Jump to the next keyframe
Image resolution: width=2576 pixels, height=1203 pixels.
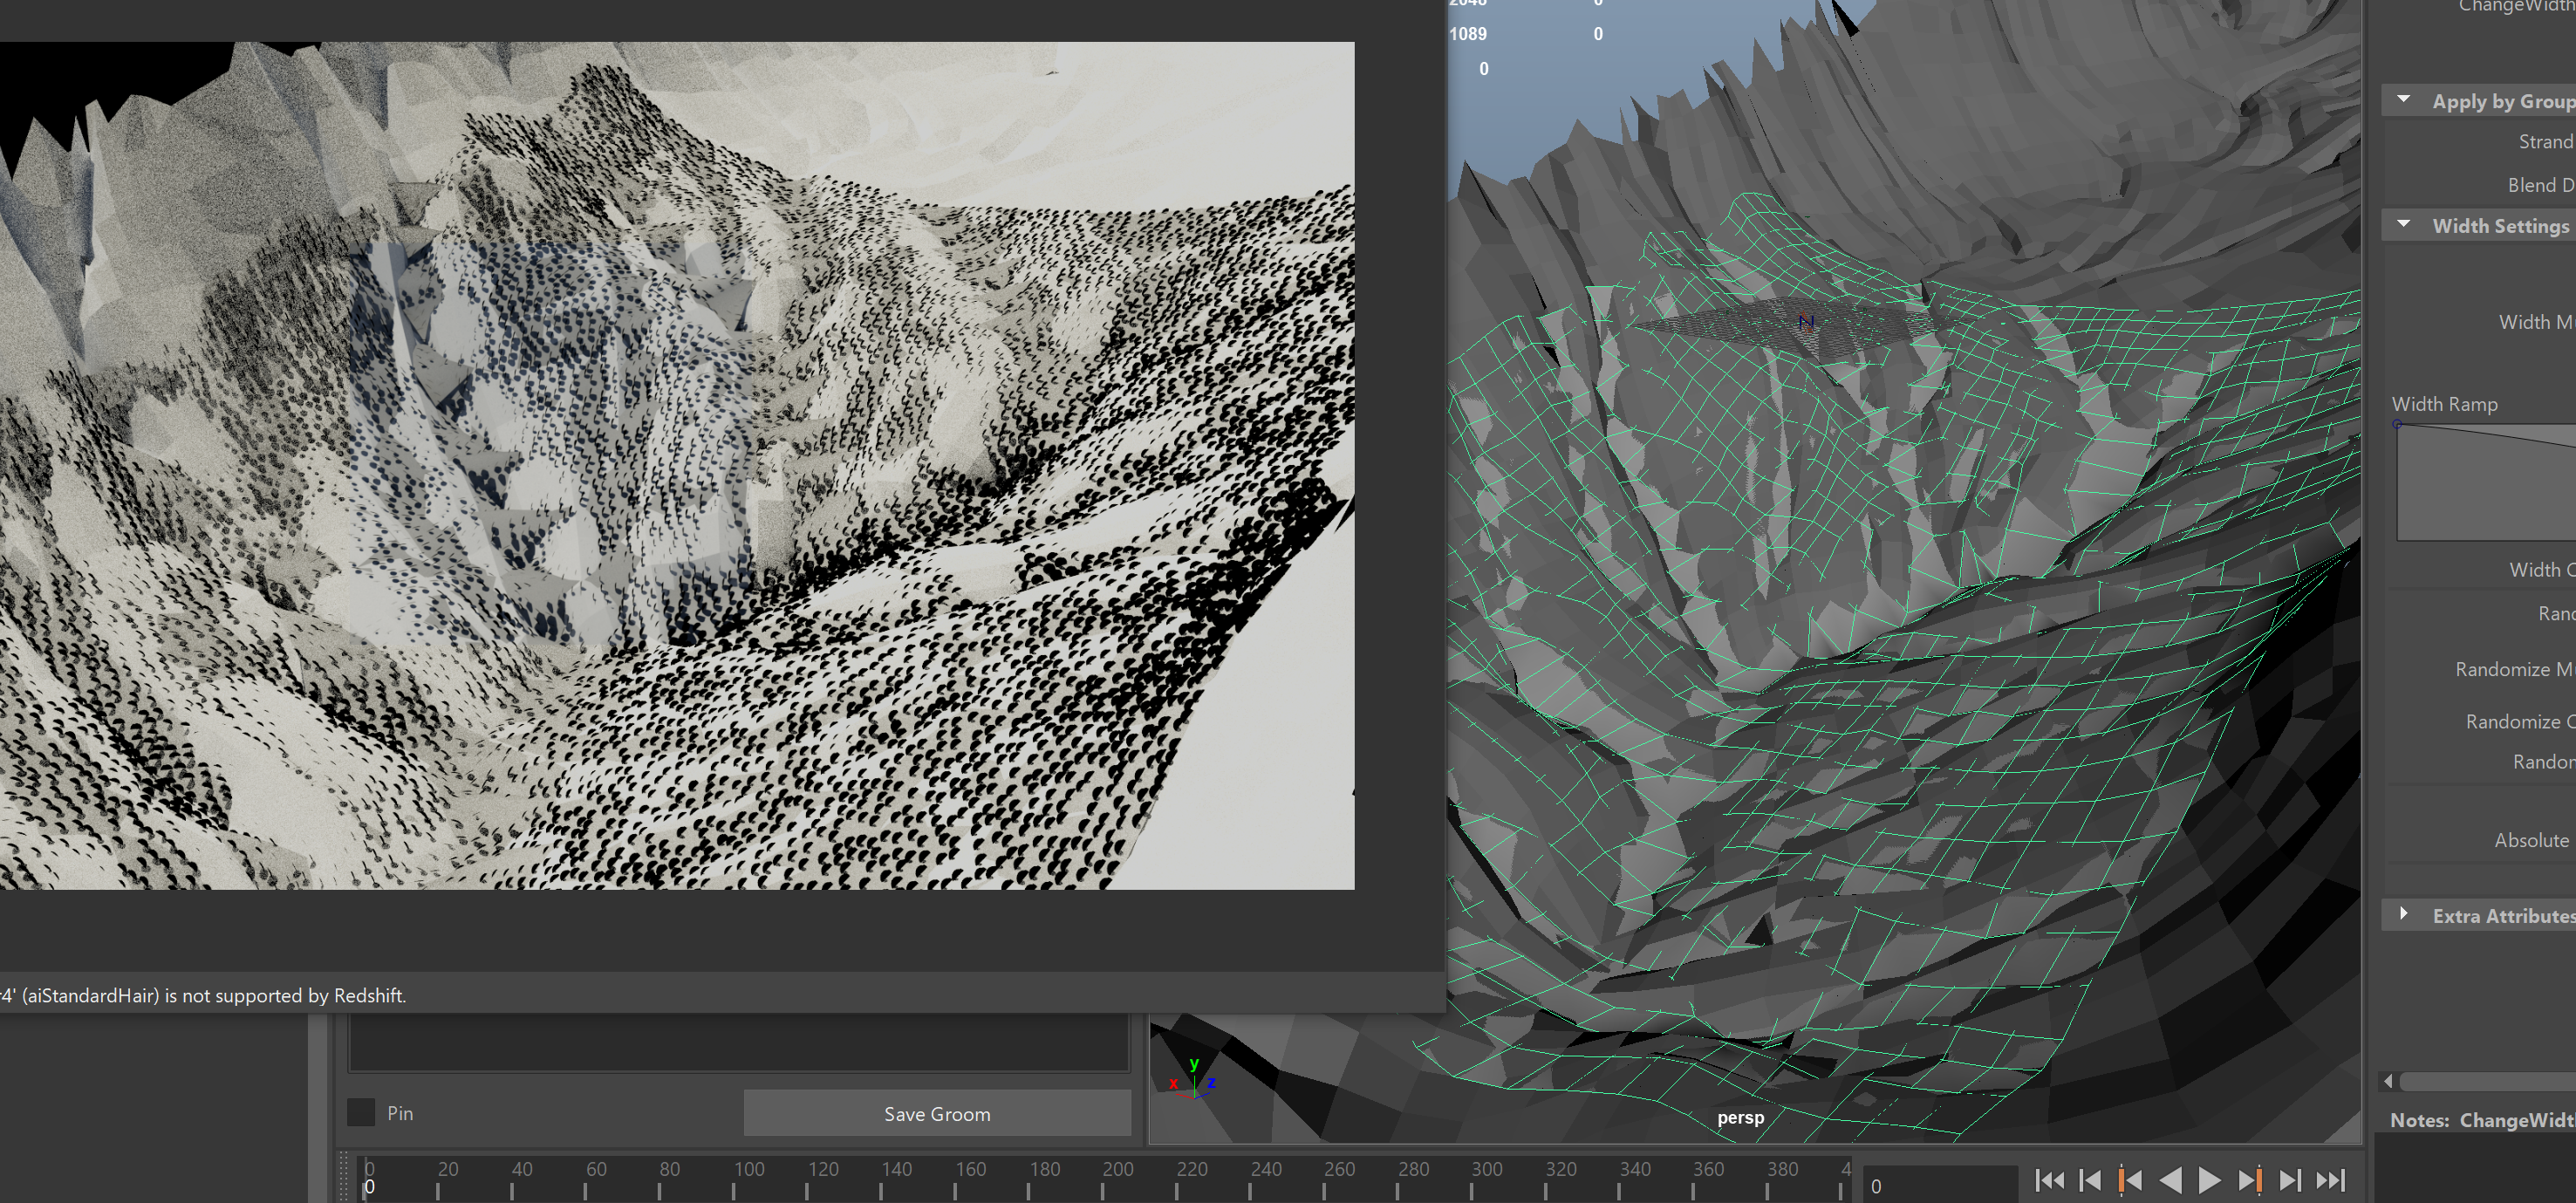(x=2250, y=1180)
